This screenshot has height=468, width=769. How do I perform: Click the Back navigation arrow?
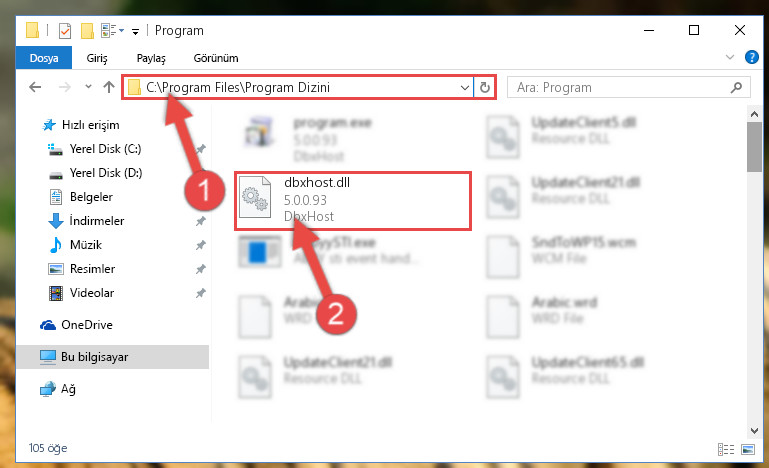pos(35,87)
